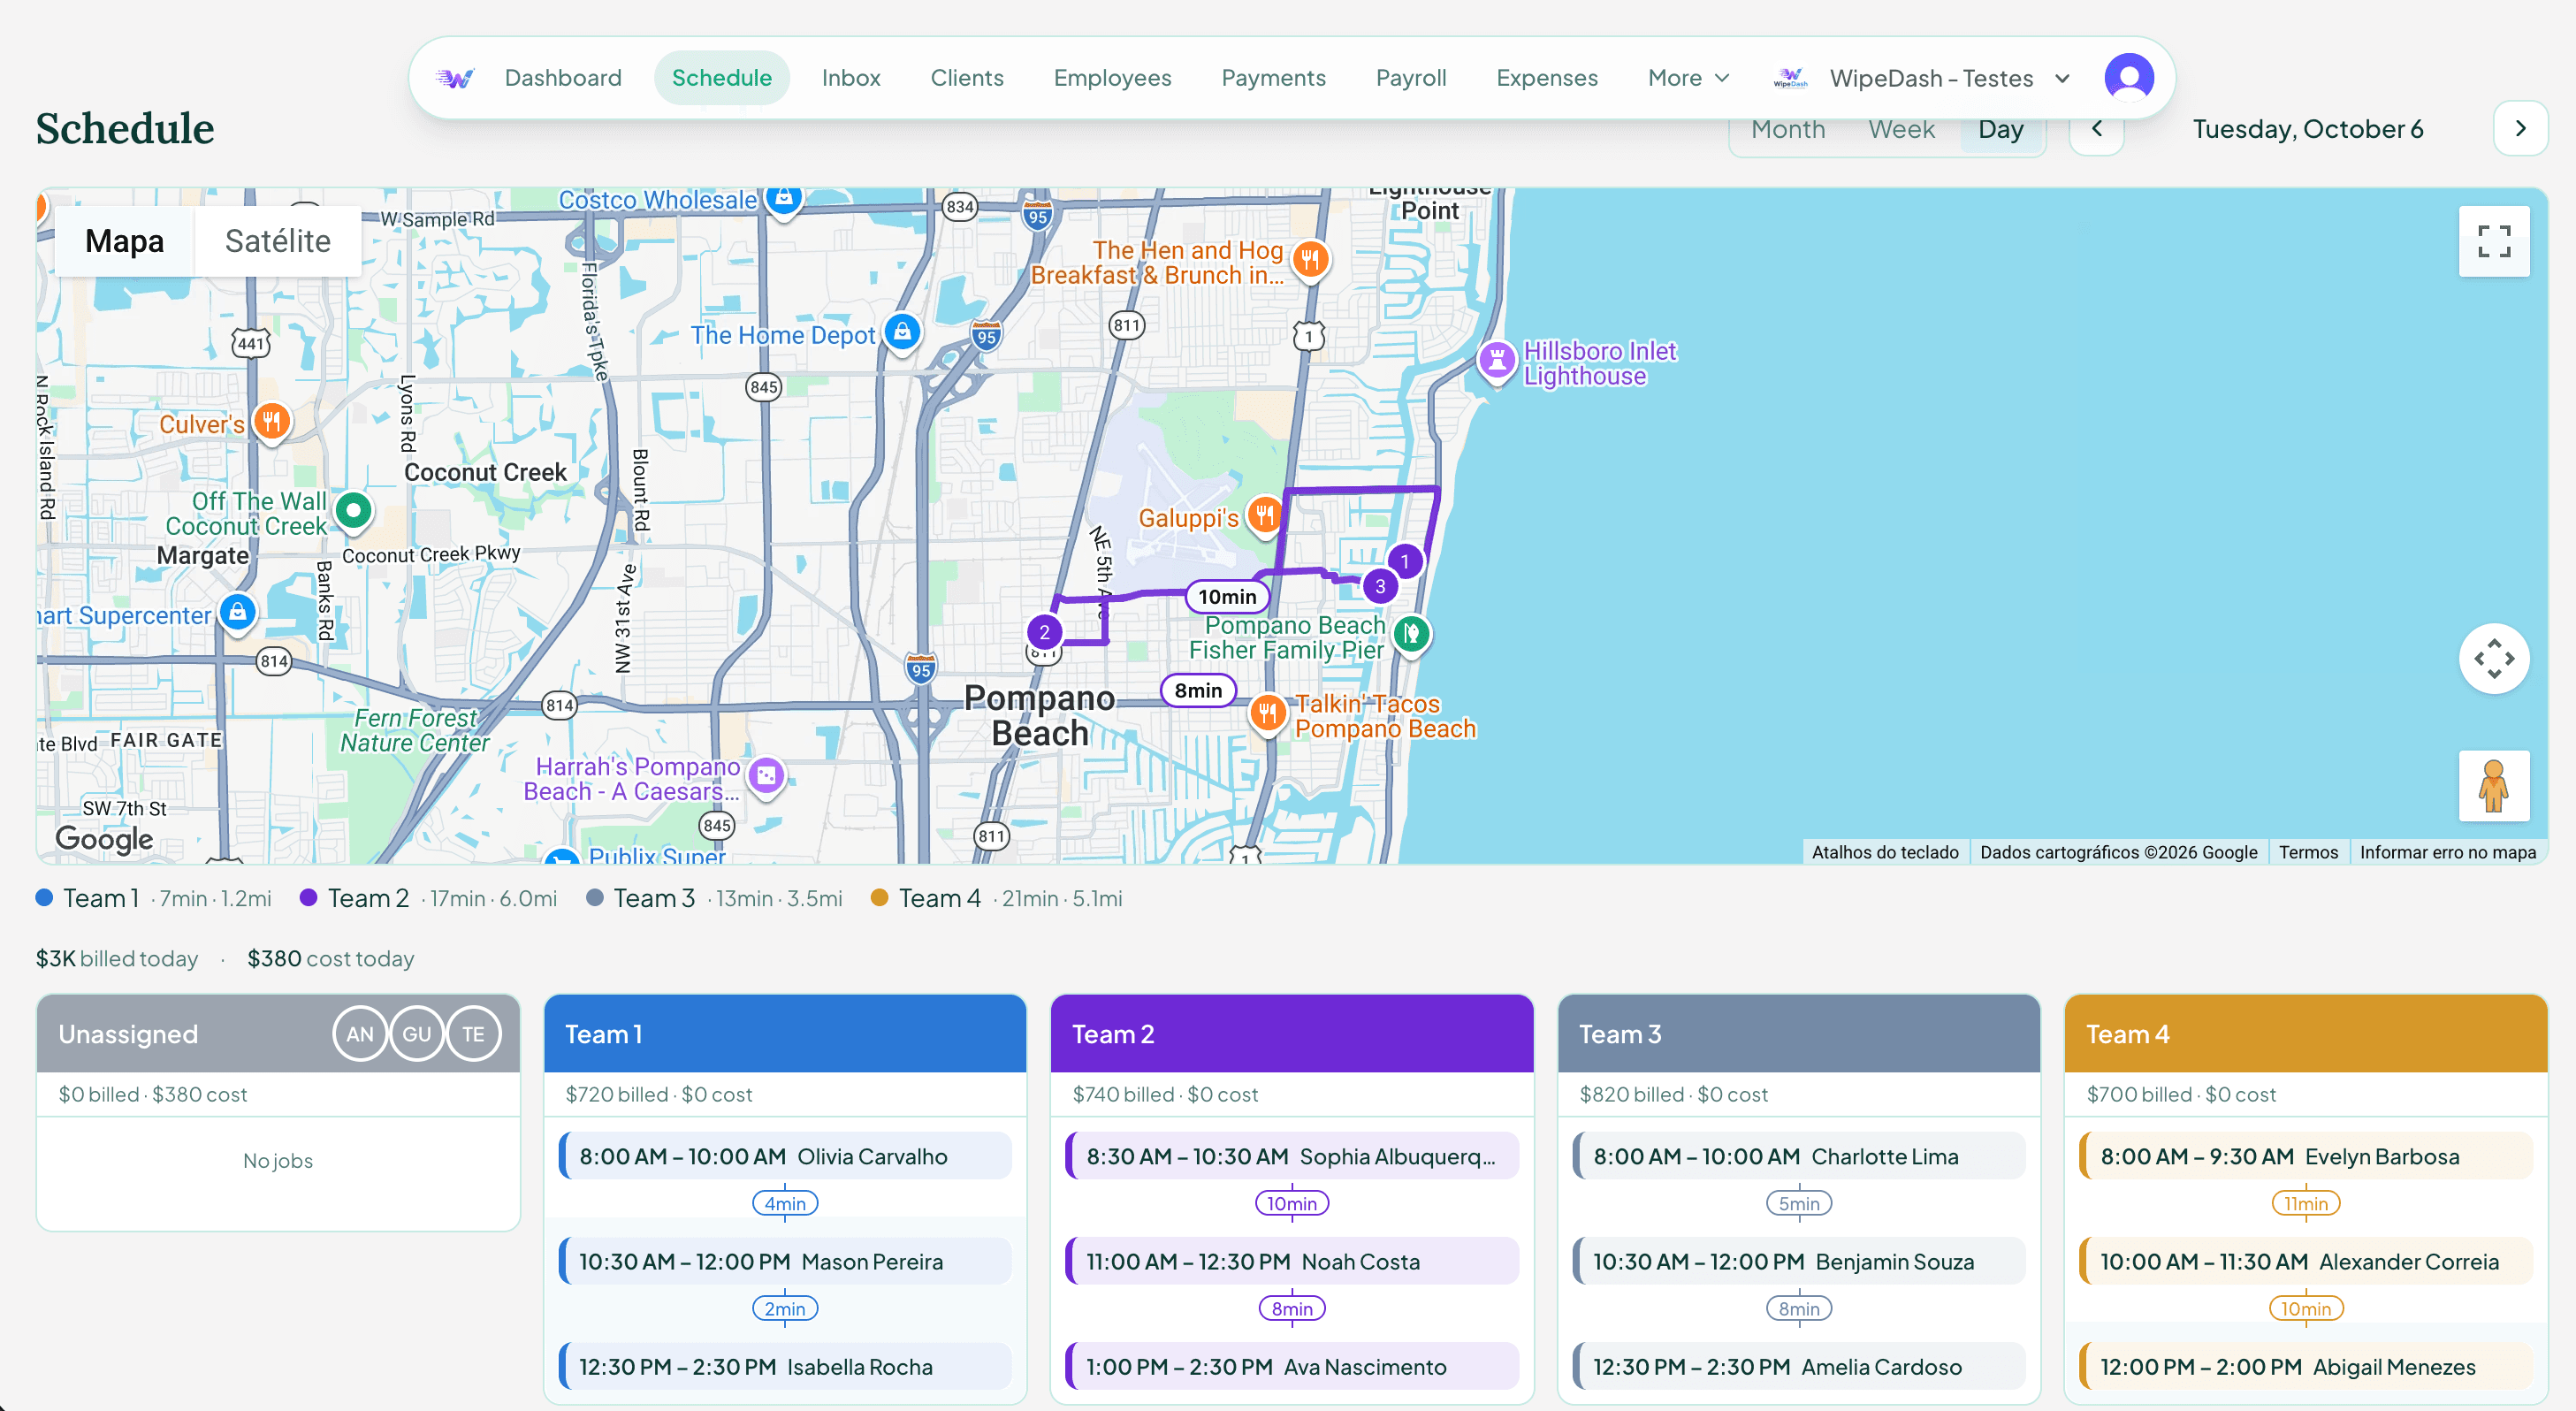Click the WipeDash logo icon in navbar
This screenshot has height=1411, width=2576.
point(455,78)
